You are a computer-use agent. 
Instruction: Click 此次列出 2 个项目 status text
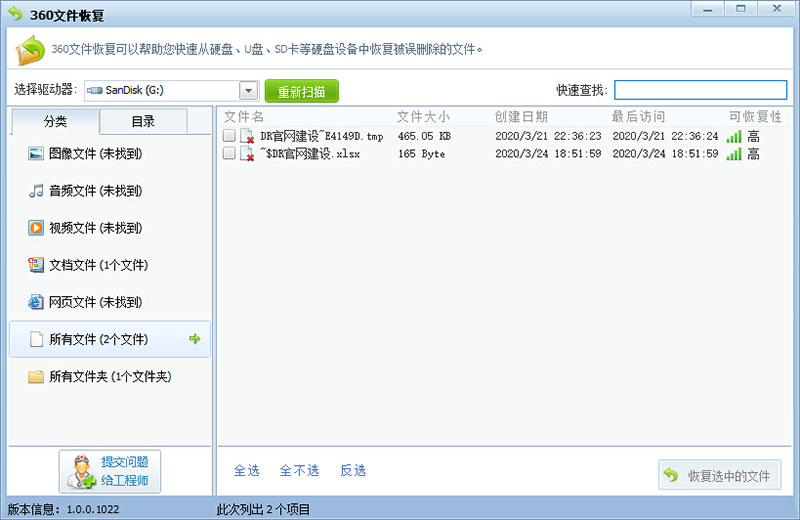263,509
